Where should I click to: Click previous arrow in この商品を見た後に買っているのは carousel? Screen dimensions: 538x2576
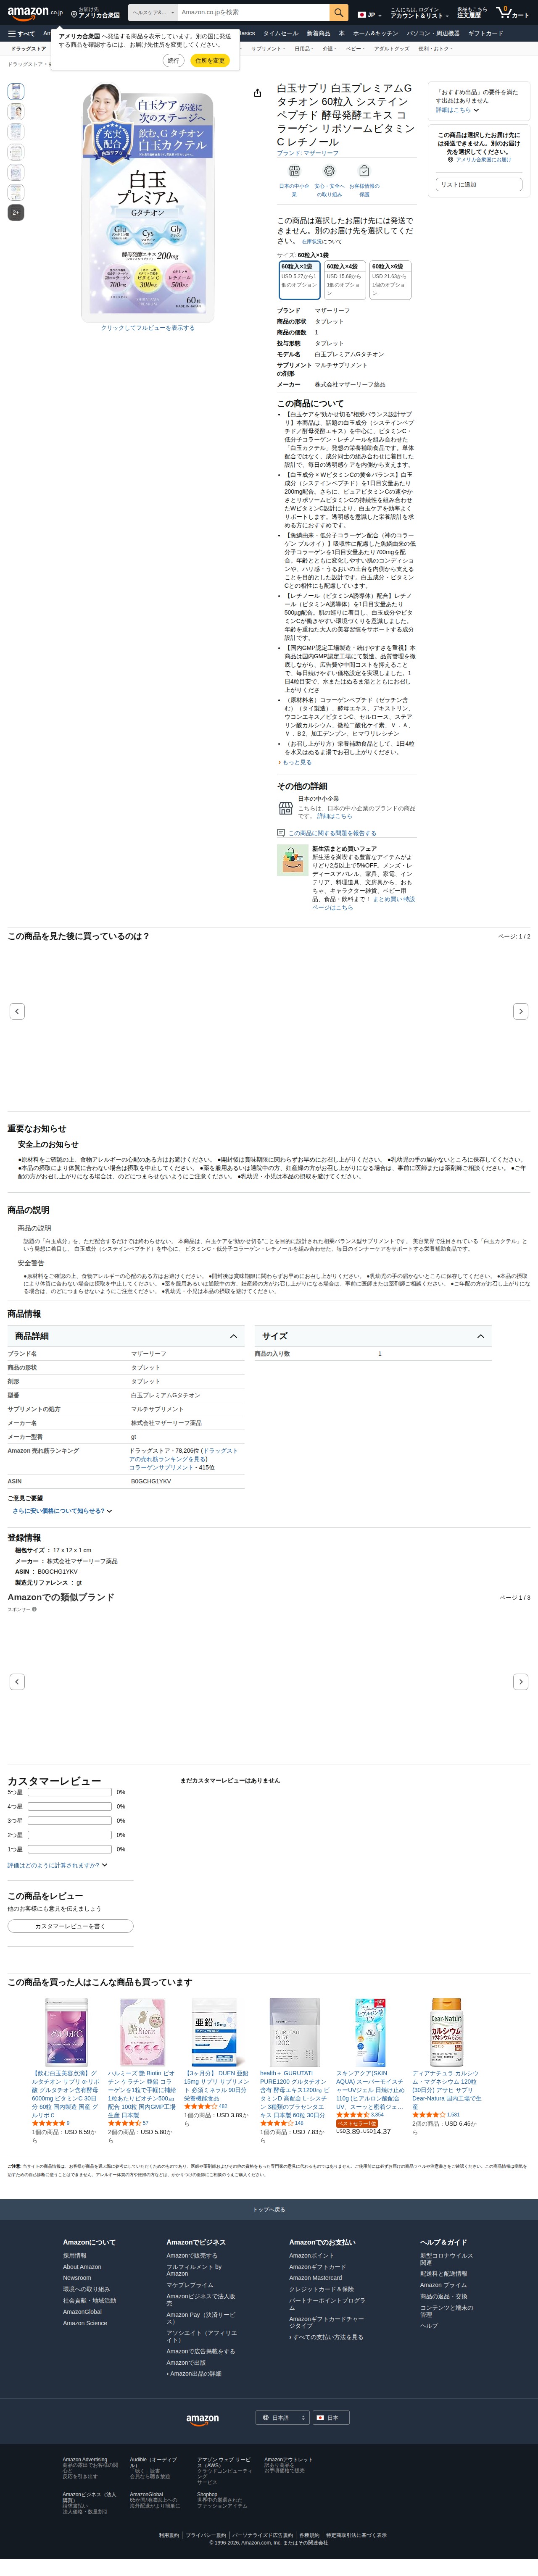[17, 1011]
